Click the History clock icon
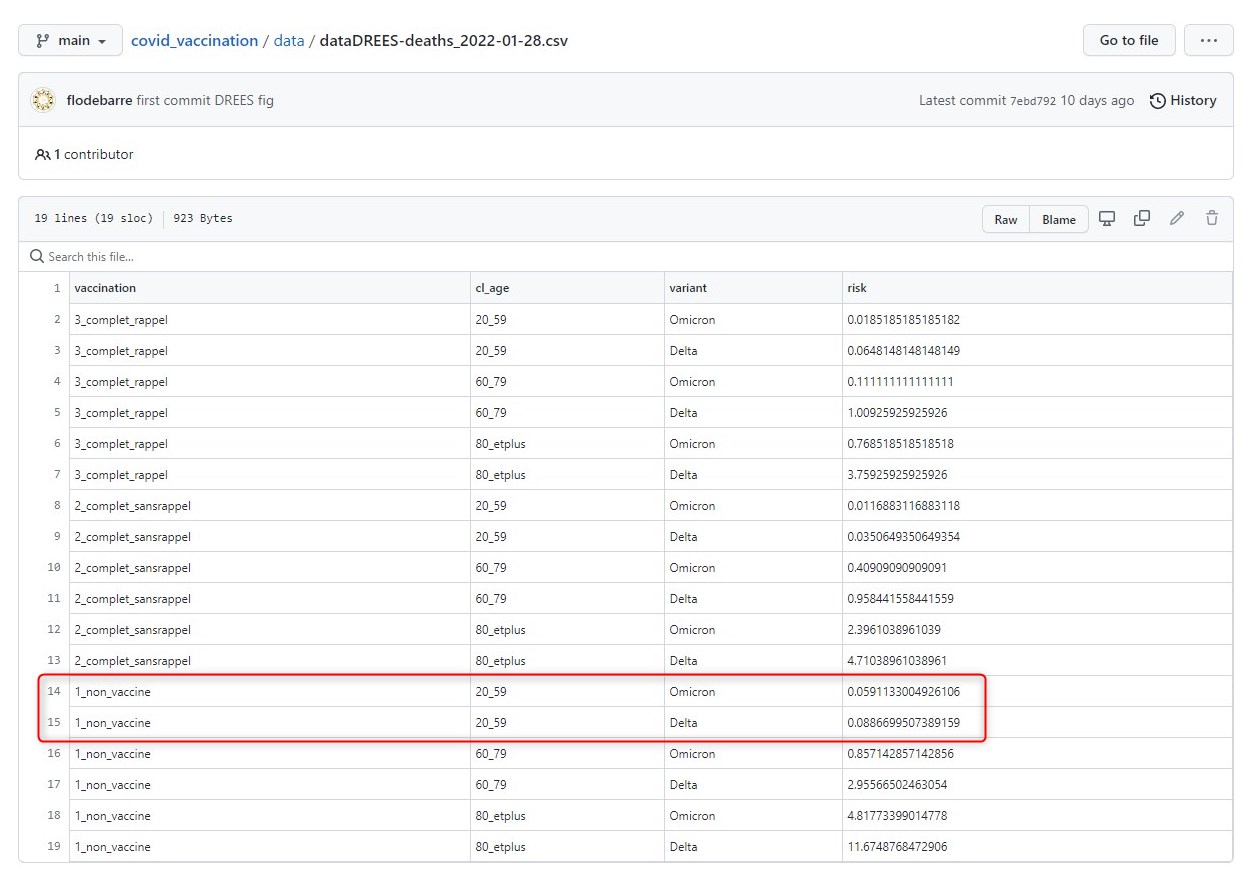1252x879 pixels. click(1158, 101)
